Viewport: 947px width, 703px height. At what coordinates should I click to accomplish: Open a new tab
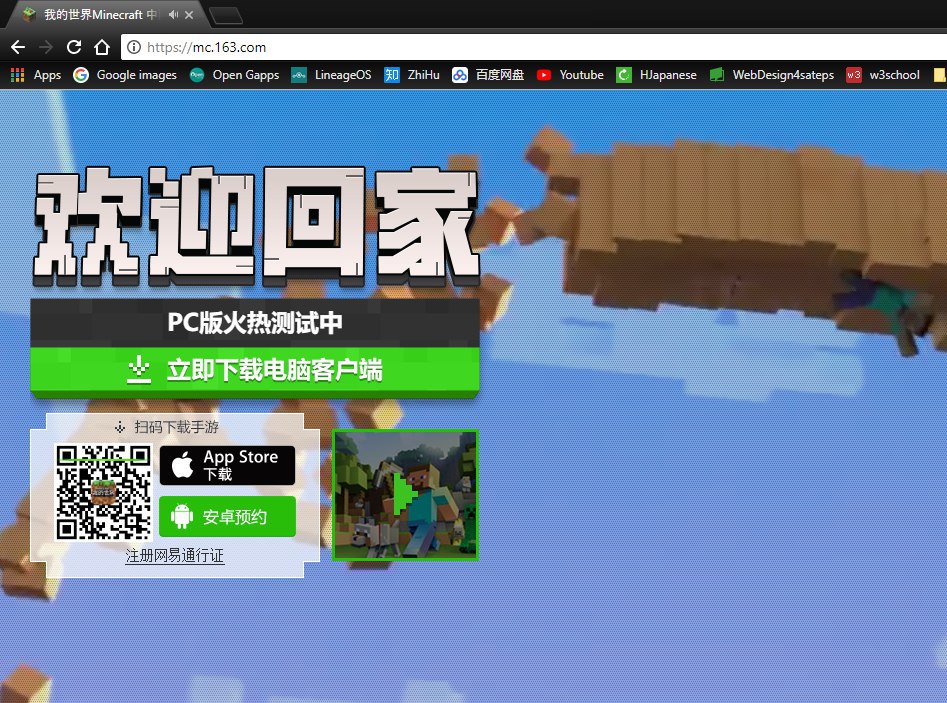pyautogui.click(x=227, y=15)
